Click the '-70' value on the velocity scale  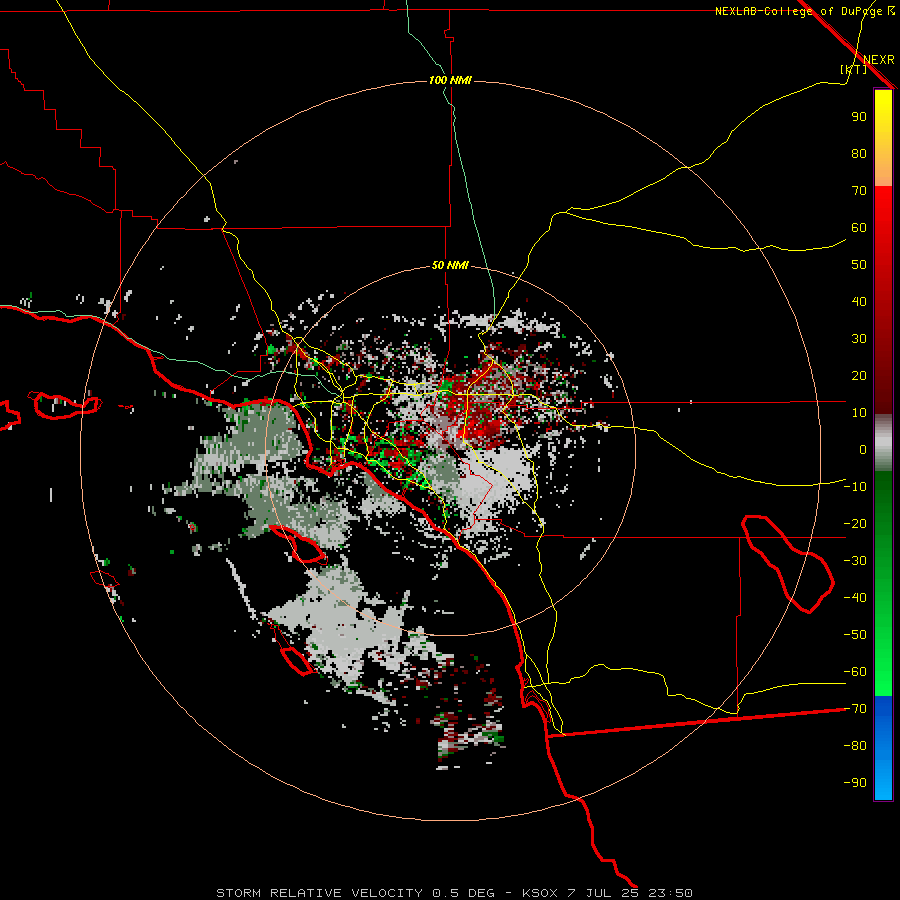pyautogui.click(x=855, y=709)
